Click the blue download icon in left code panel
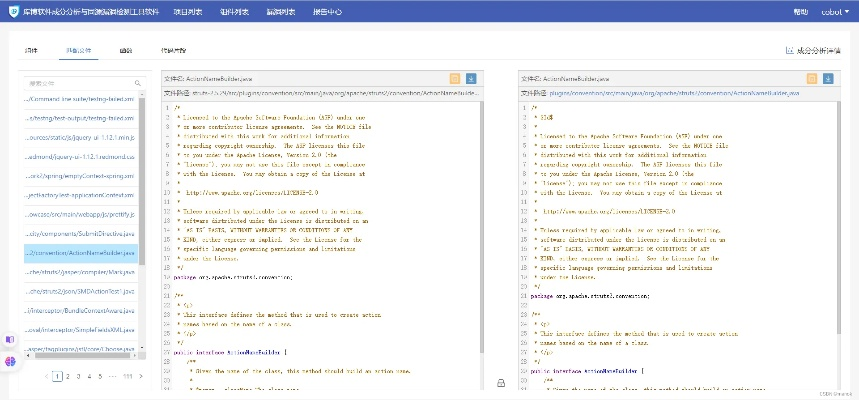Image resolution: width=859 pixels, height=400 pixels. tap(471, 79)
